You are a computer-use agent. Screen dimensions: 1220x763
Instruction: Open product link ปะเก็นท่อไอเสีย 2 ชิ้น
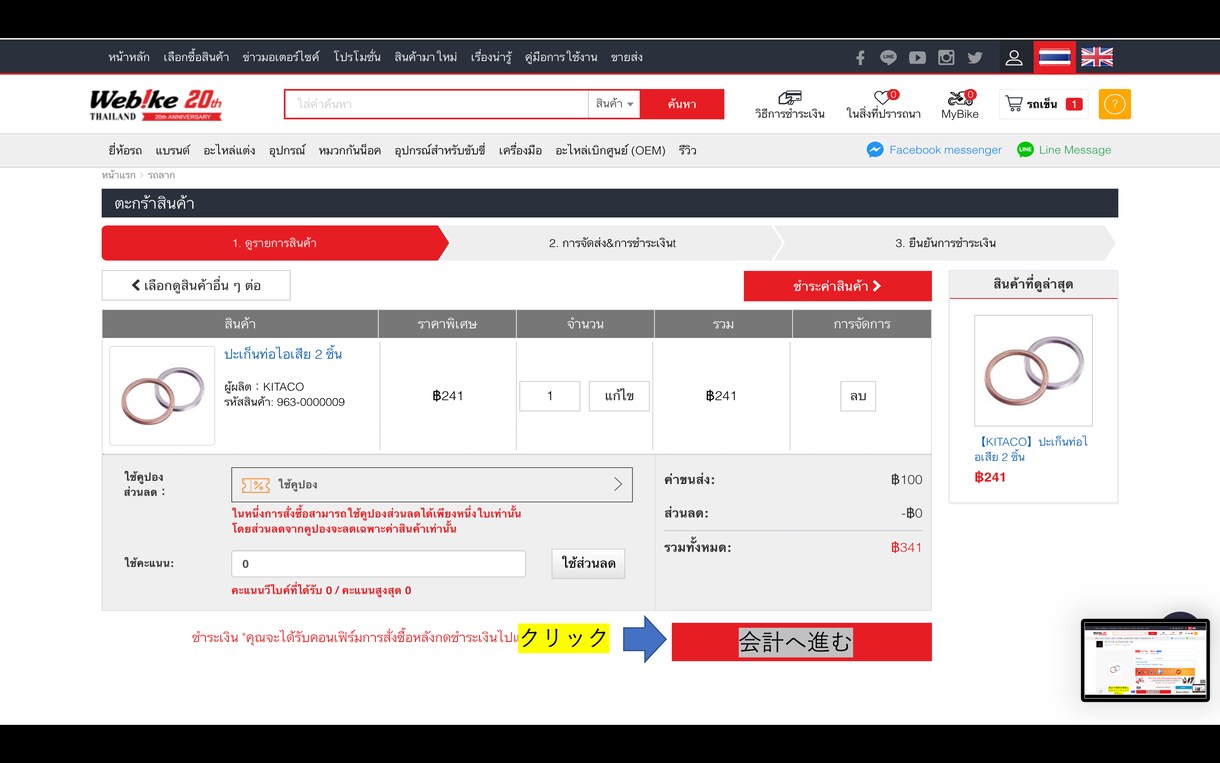[283, 354]
